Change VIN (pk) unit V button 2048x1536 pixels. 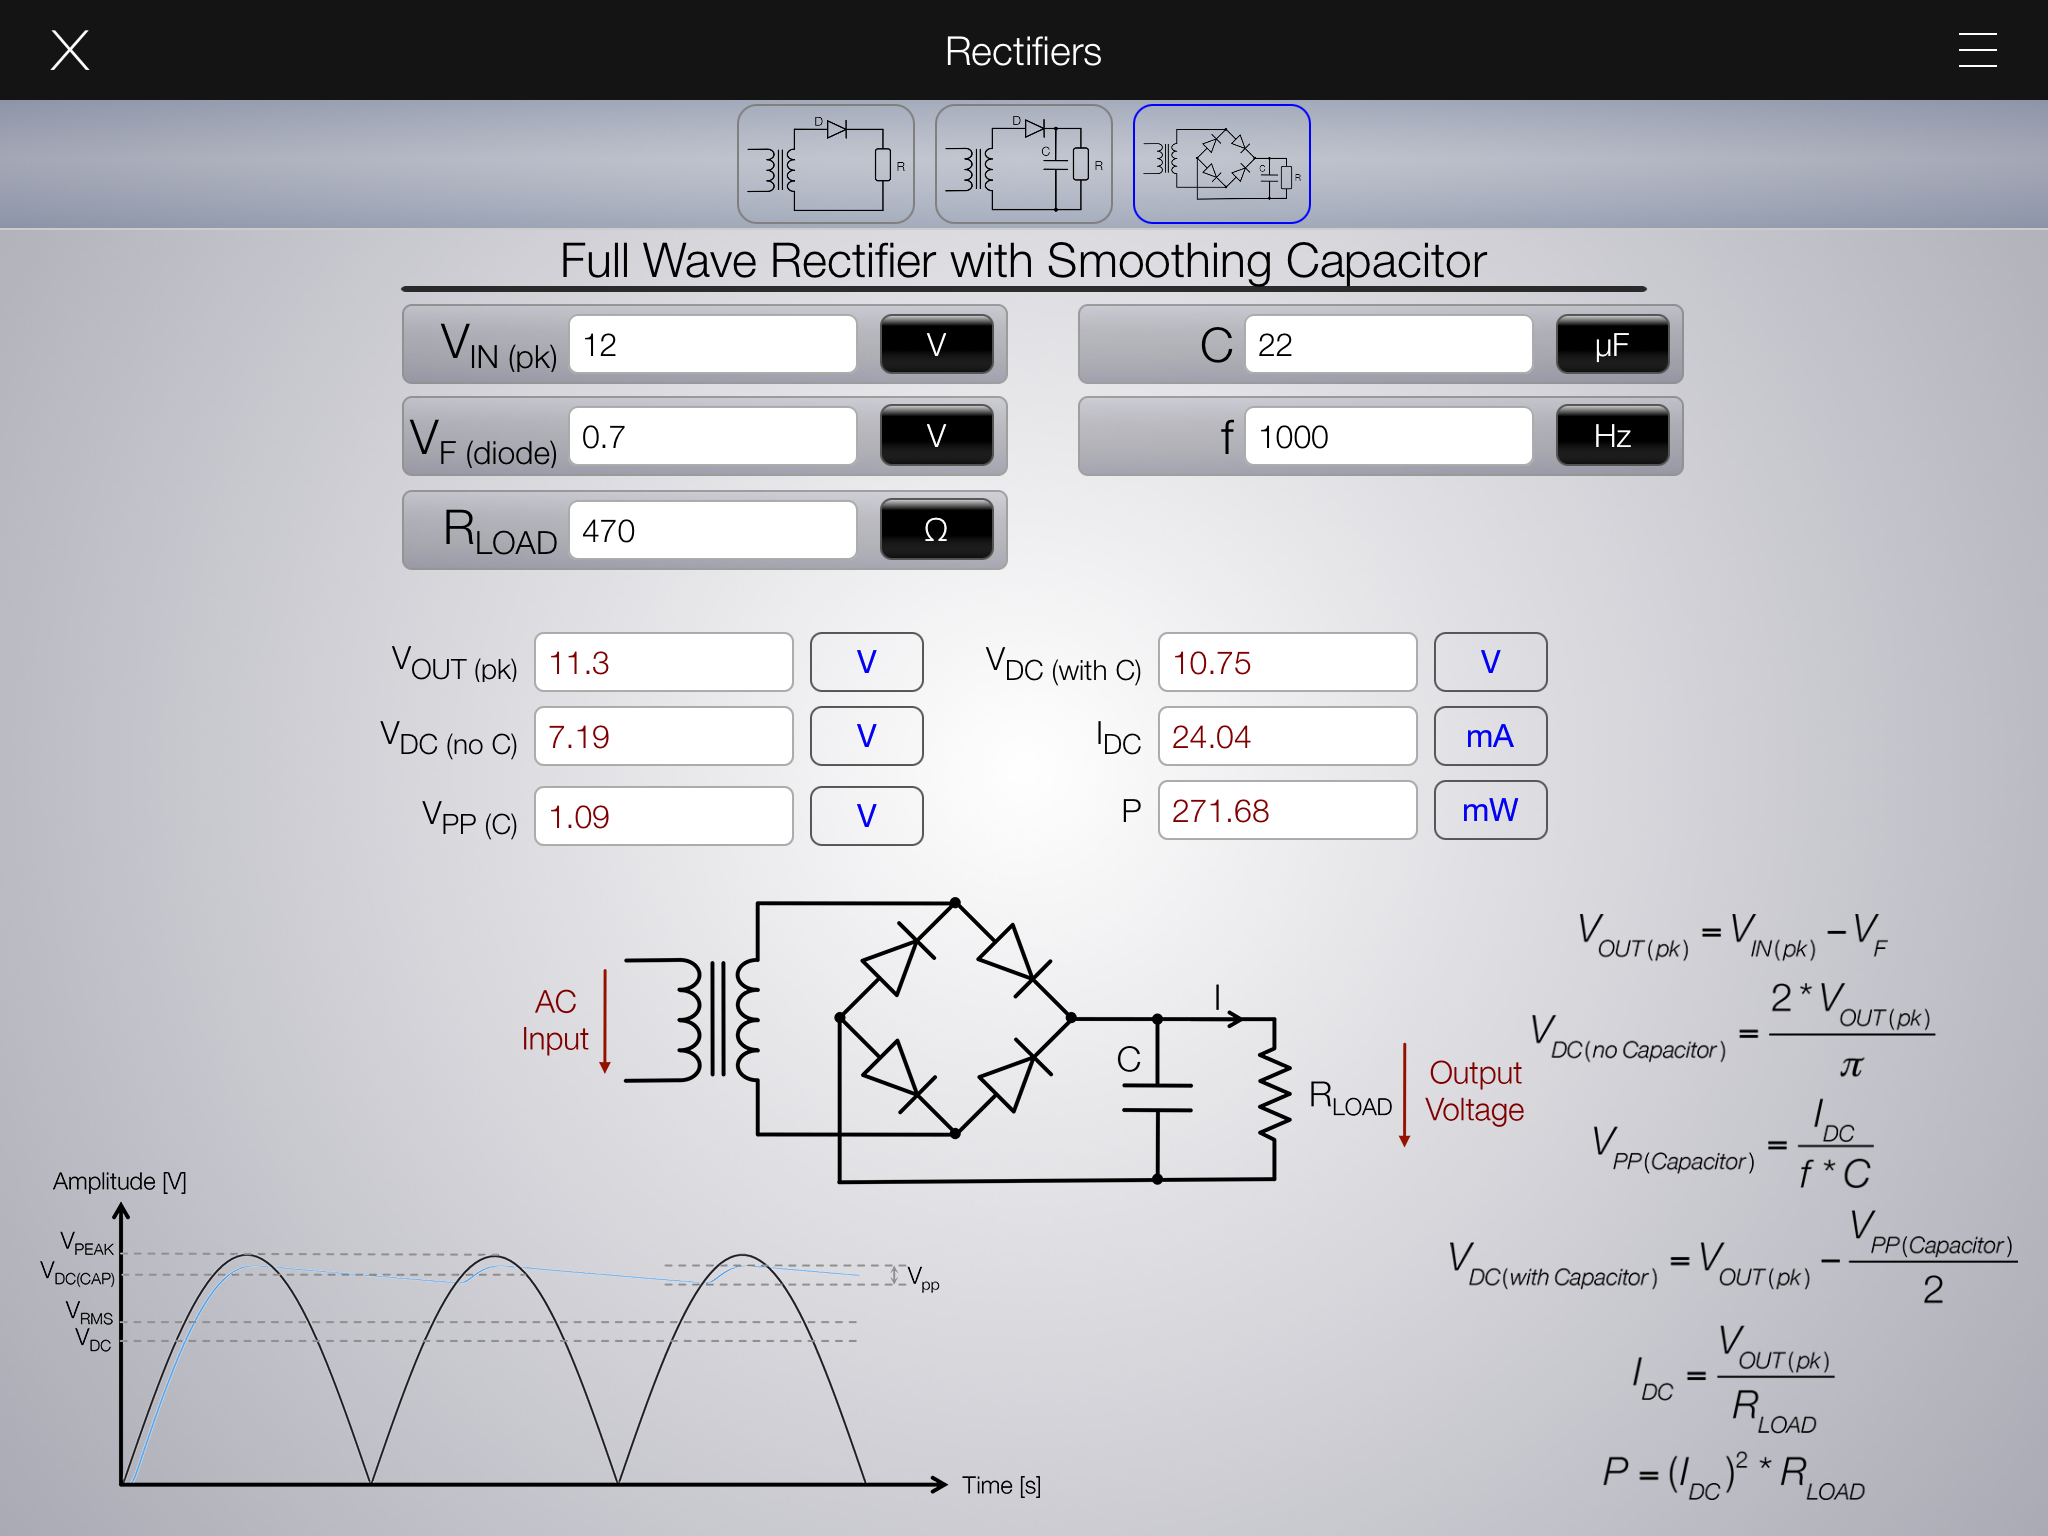(936, 345)
